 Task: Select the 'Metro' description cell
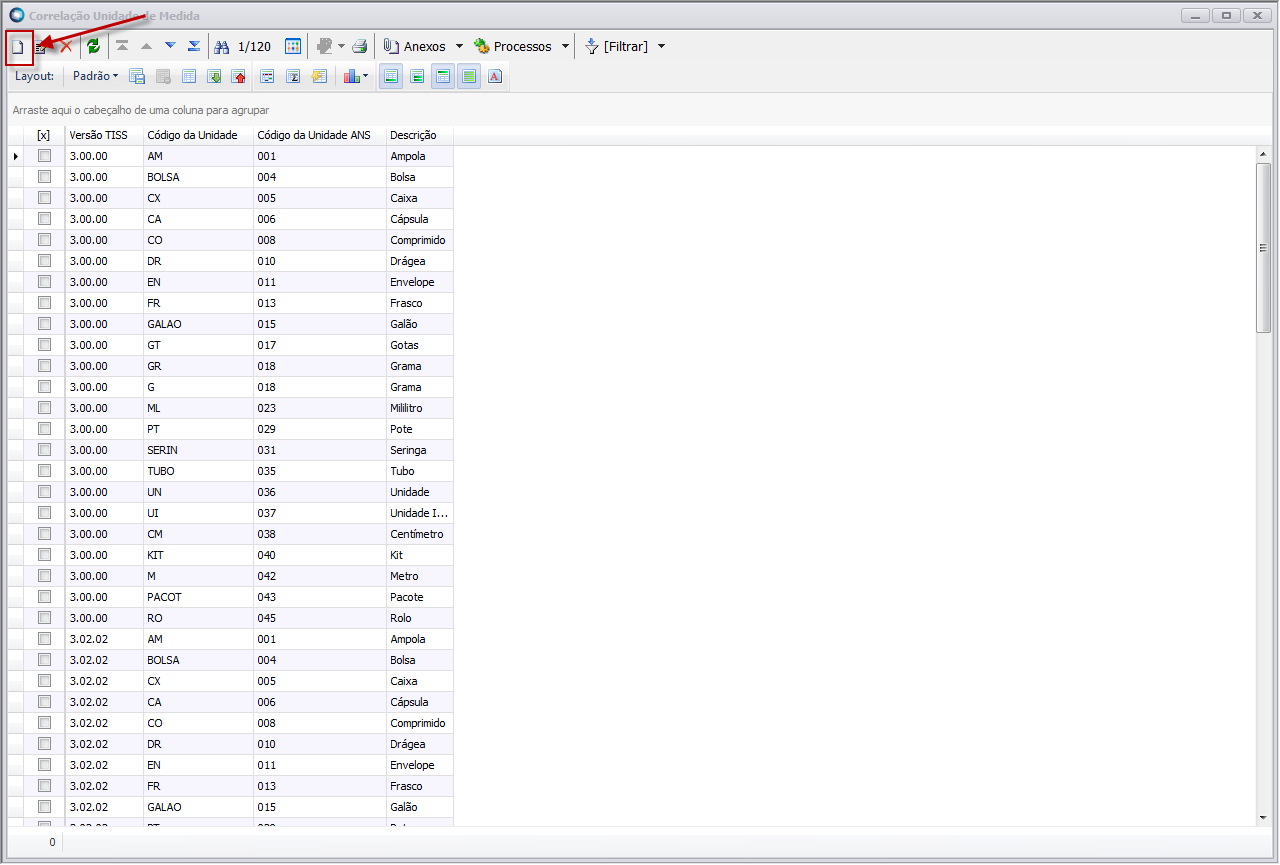[419, 576]
